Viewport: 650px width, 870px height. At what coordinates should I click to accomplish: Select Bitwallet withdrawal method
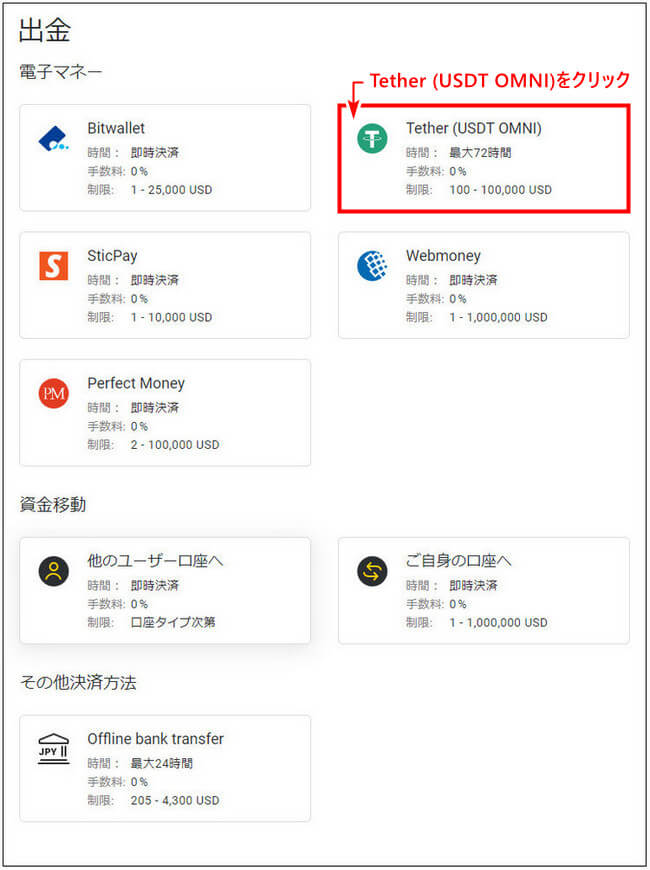click(165, 158)
